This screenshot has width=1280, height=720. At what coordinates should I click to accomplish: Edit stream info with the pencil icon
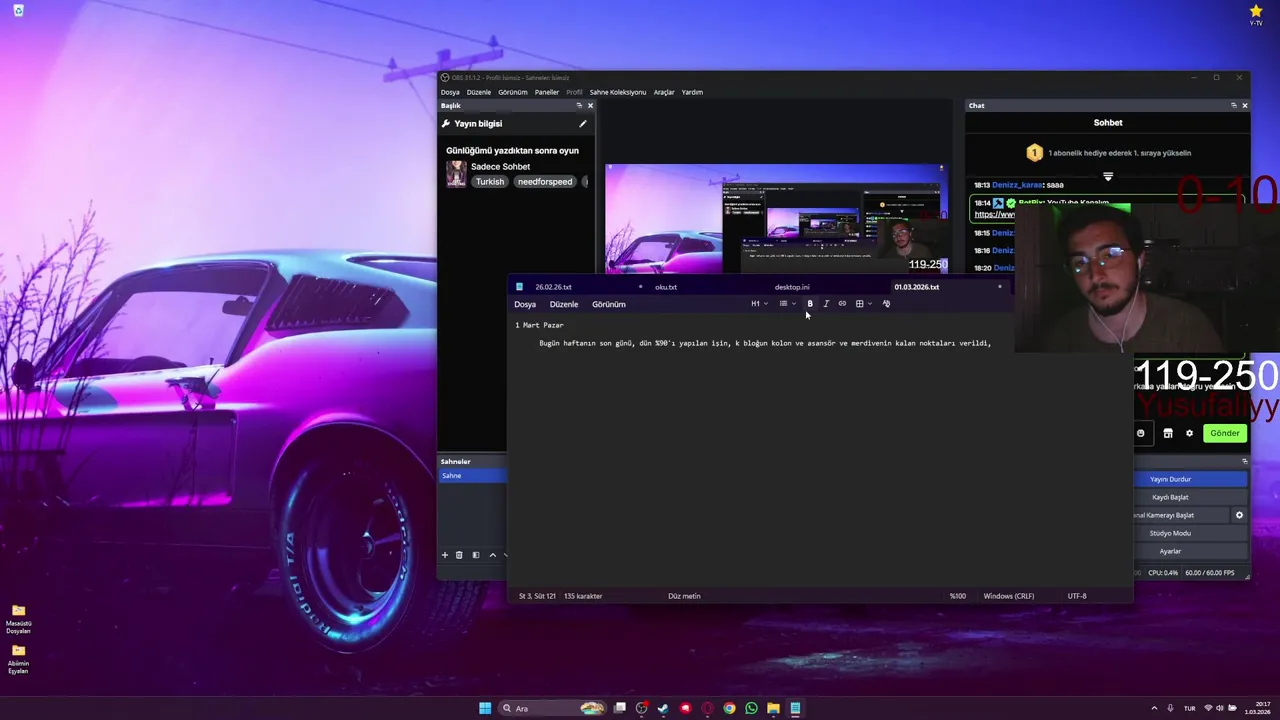tap(583, 124)
